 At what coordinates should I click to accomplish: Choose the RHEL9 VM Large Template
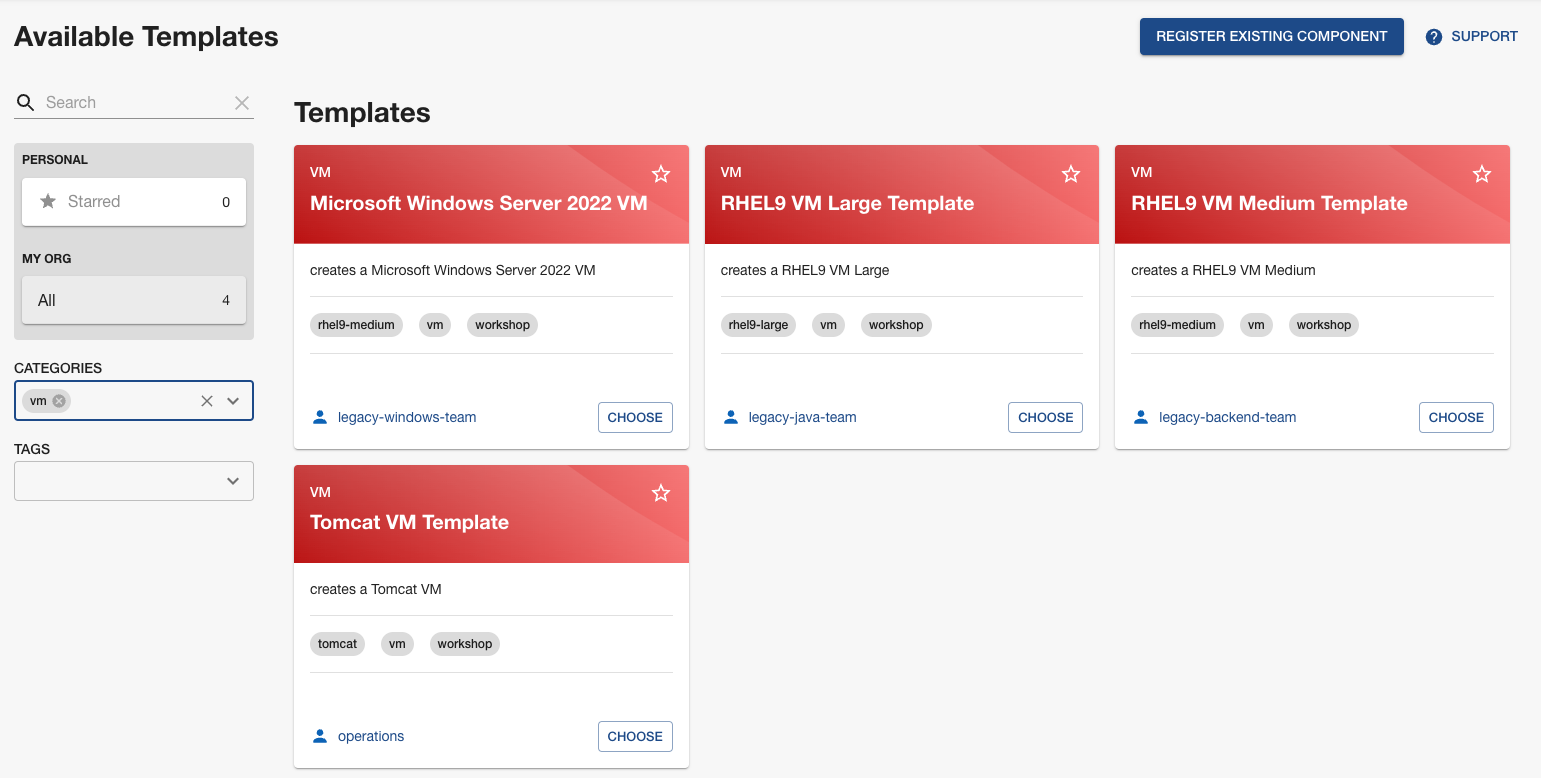point(1045,417)
